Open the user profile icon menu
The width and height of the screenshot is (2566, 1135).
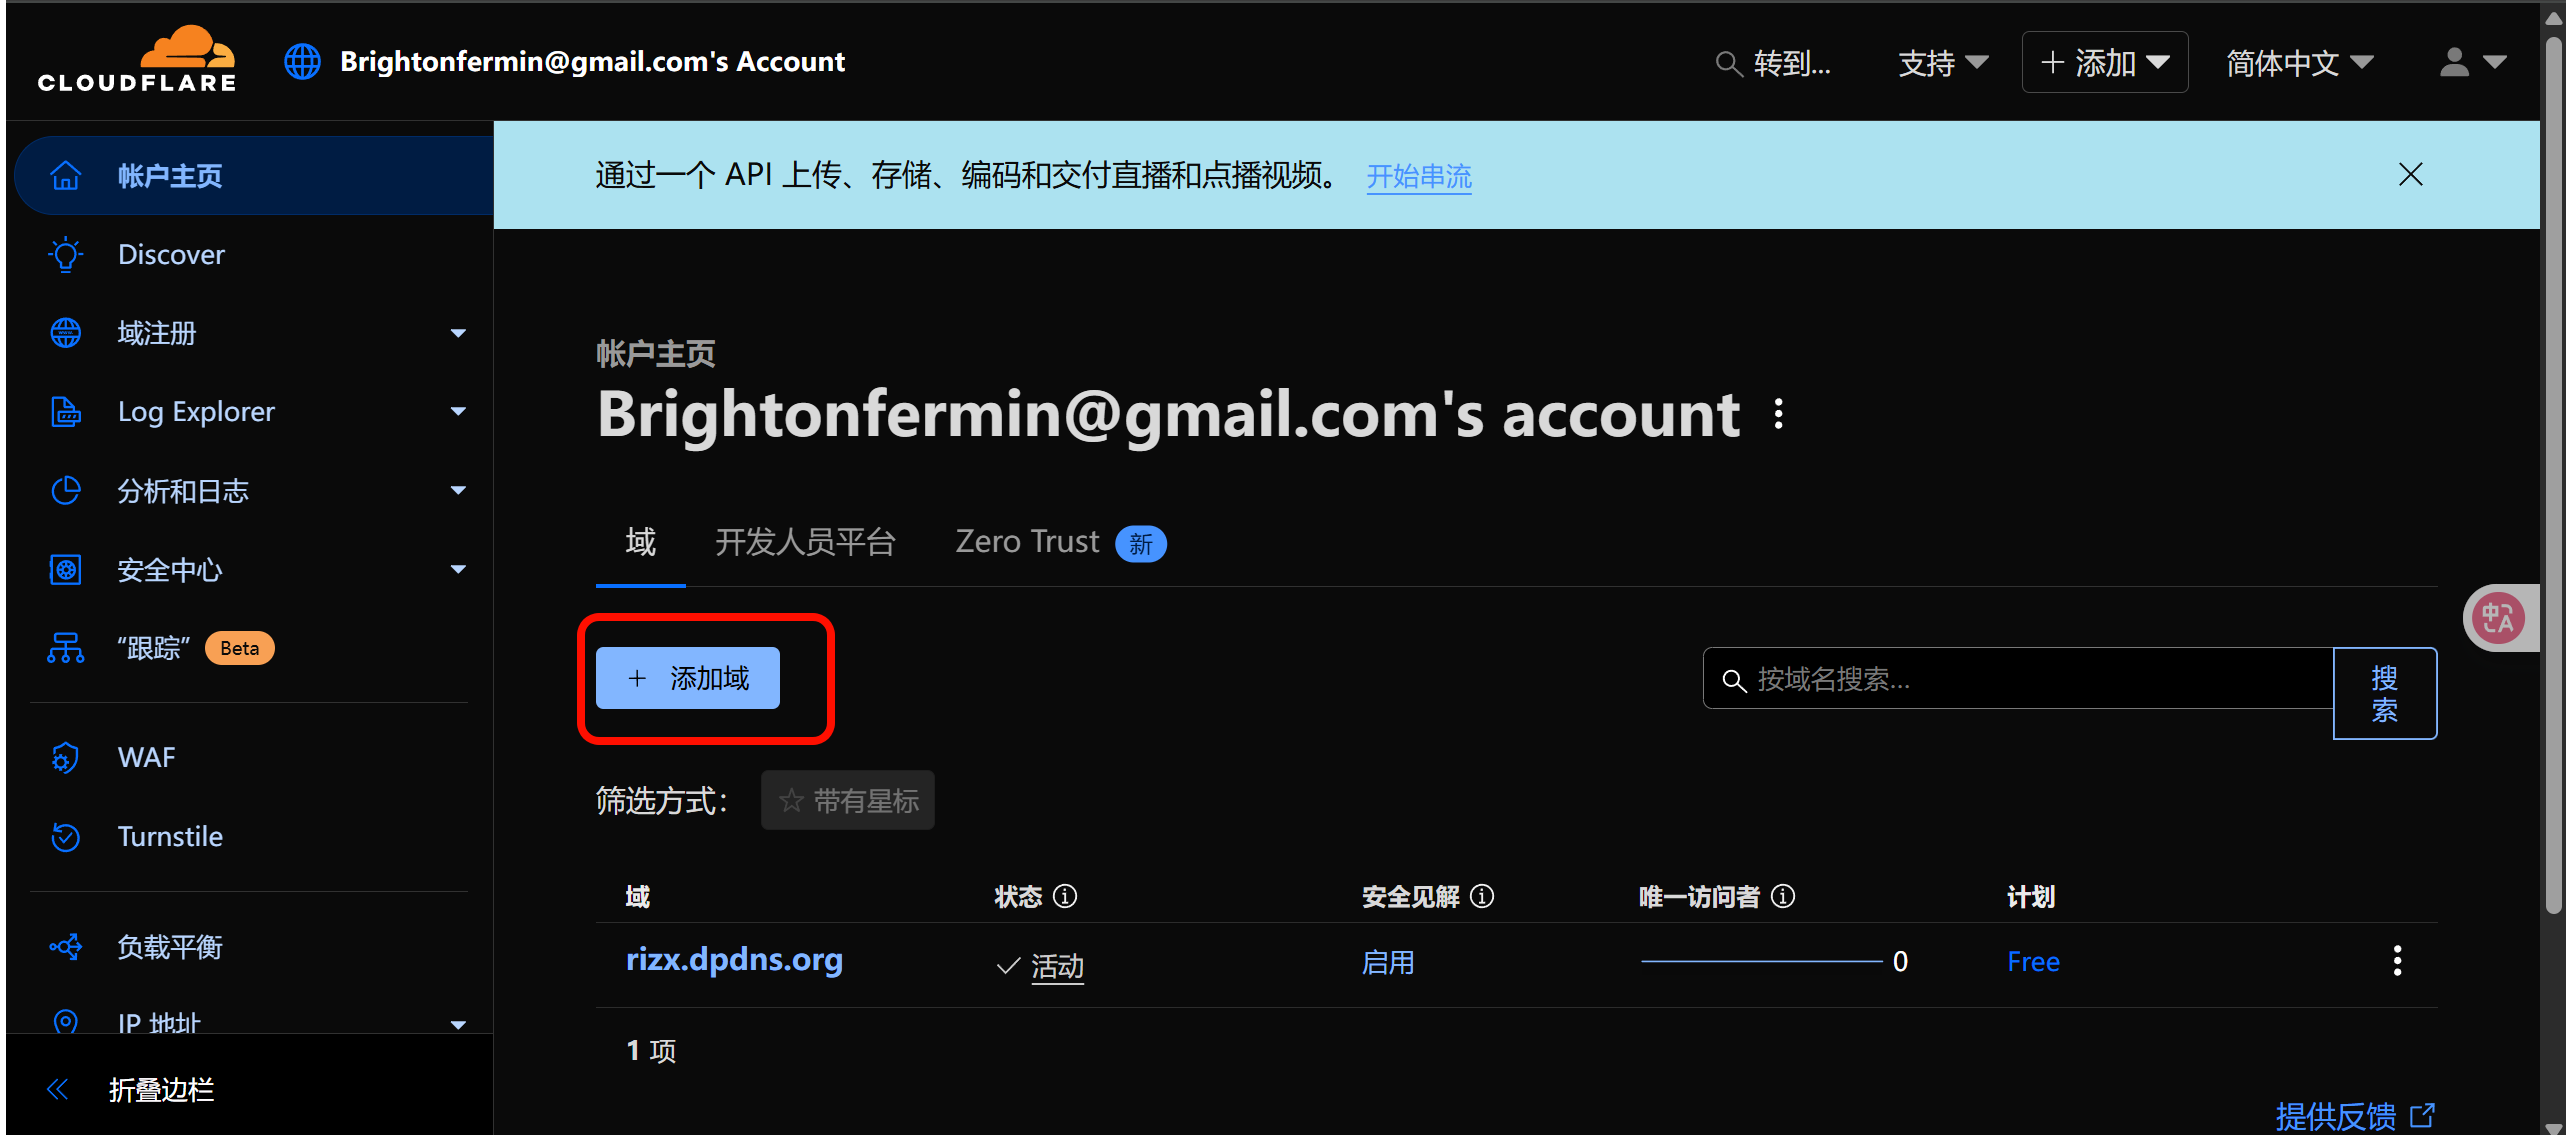point(2472,62)
